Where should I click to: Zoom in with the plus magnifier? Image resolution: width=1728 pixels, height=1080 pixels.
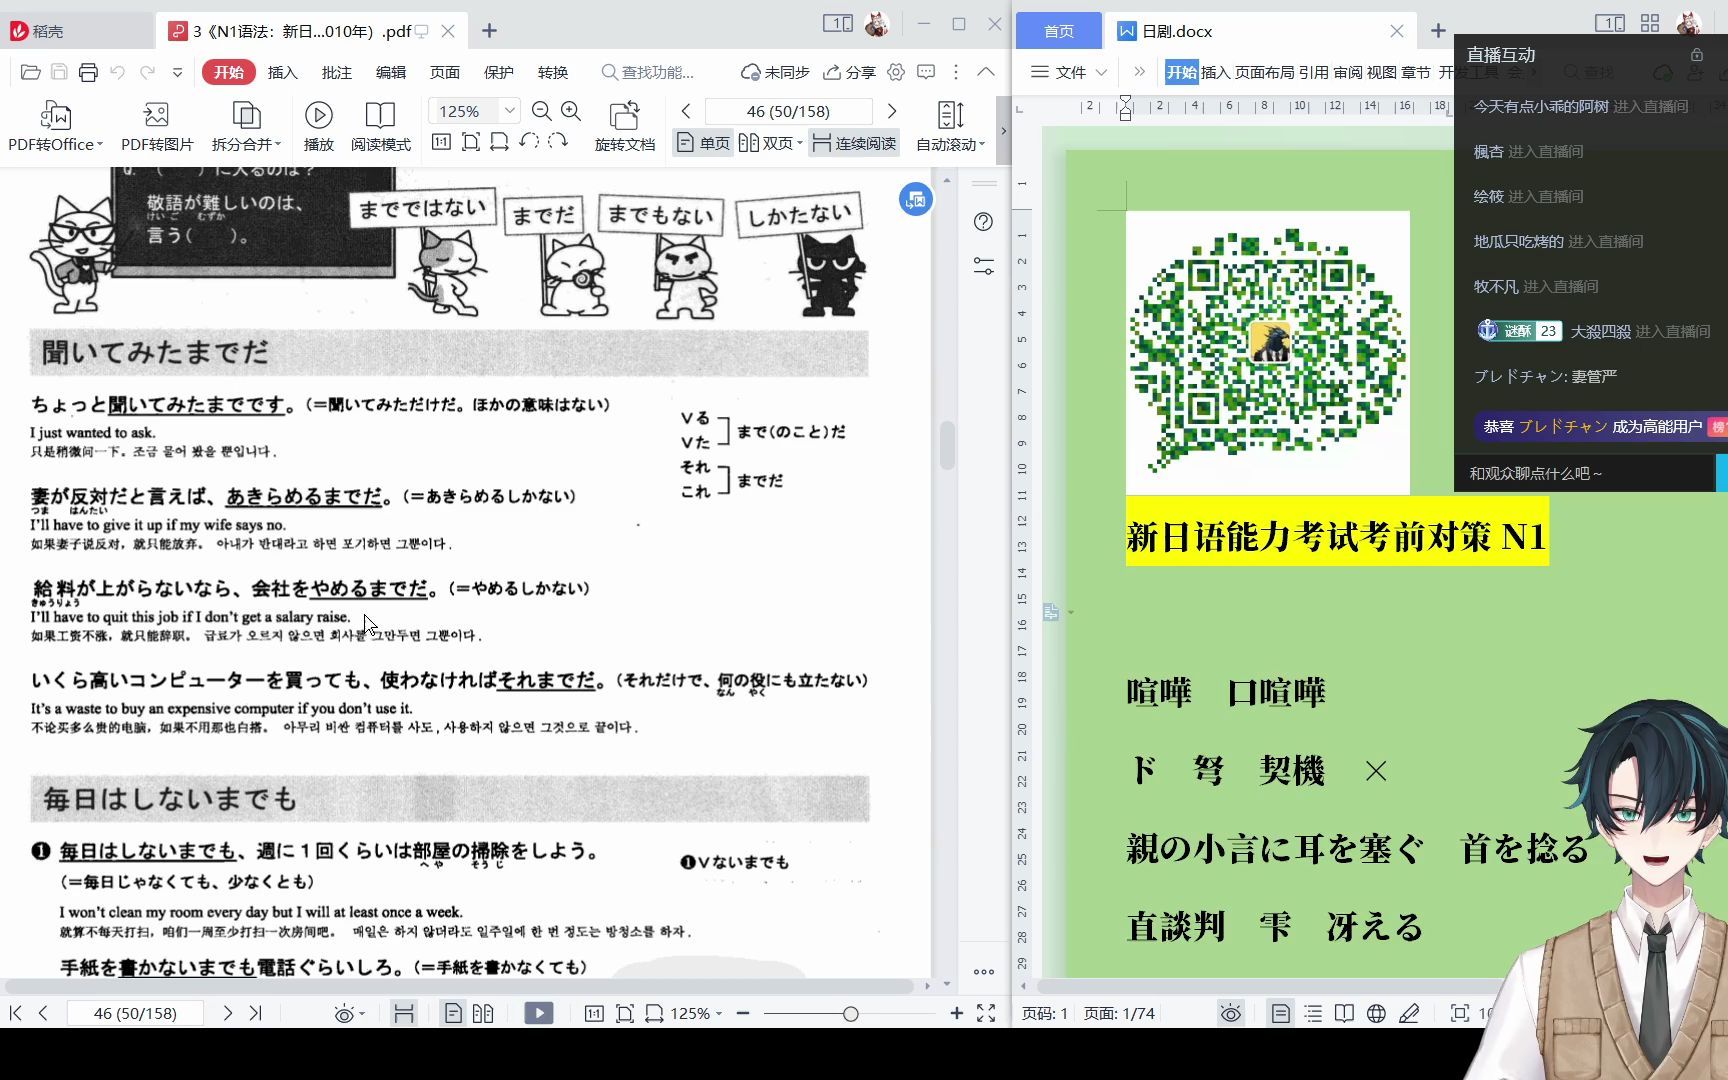pos(571,111)
